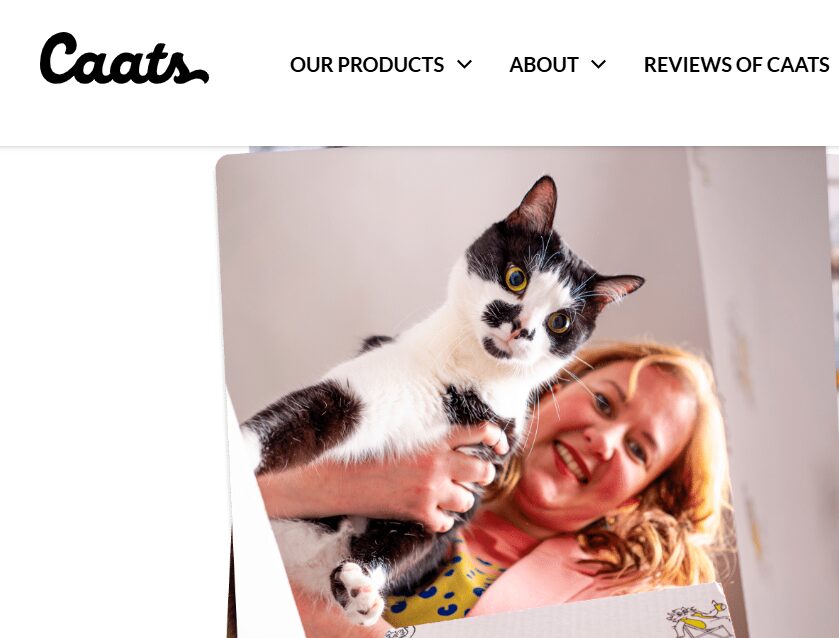Image resolution: width=839 pixels, height=638 pixels.
Task: Click the cat's upright black ear
Action: 535,203
